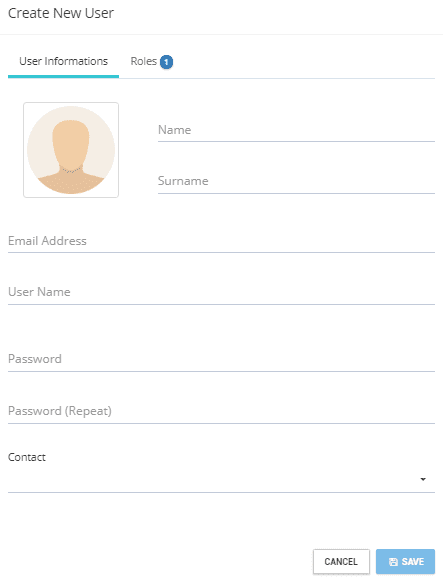443x582 pixels.
Task: Click the blue Roles count badge
Action: (166, 62)
